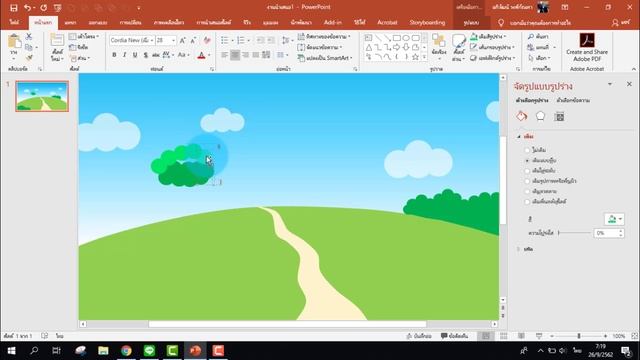Apply the Format Painter
Image resolution: width=640 pixels, height=360 pixels.
29,58
